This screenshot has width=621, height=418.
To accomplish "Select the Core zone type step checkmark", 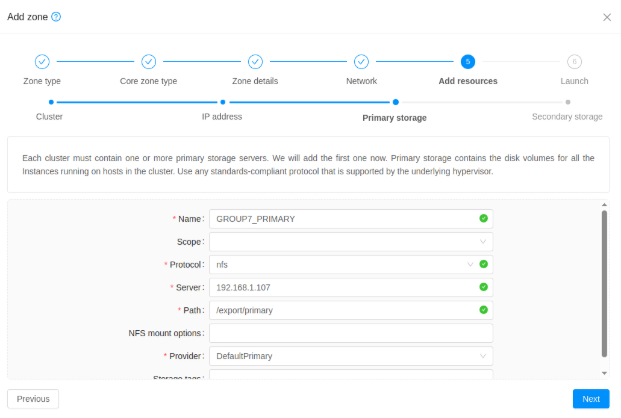I will tap(149, 61).
